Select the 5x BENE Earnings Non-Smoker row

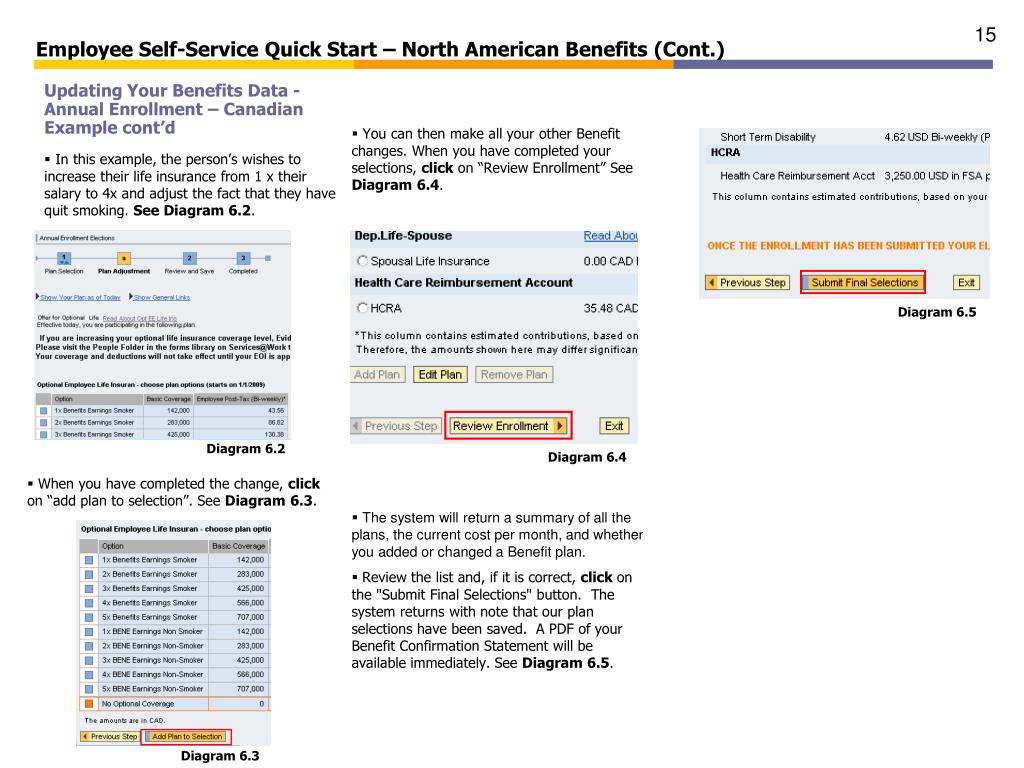tap(89, 689)
